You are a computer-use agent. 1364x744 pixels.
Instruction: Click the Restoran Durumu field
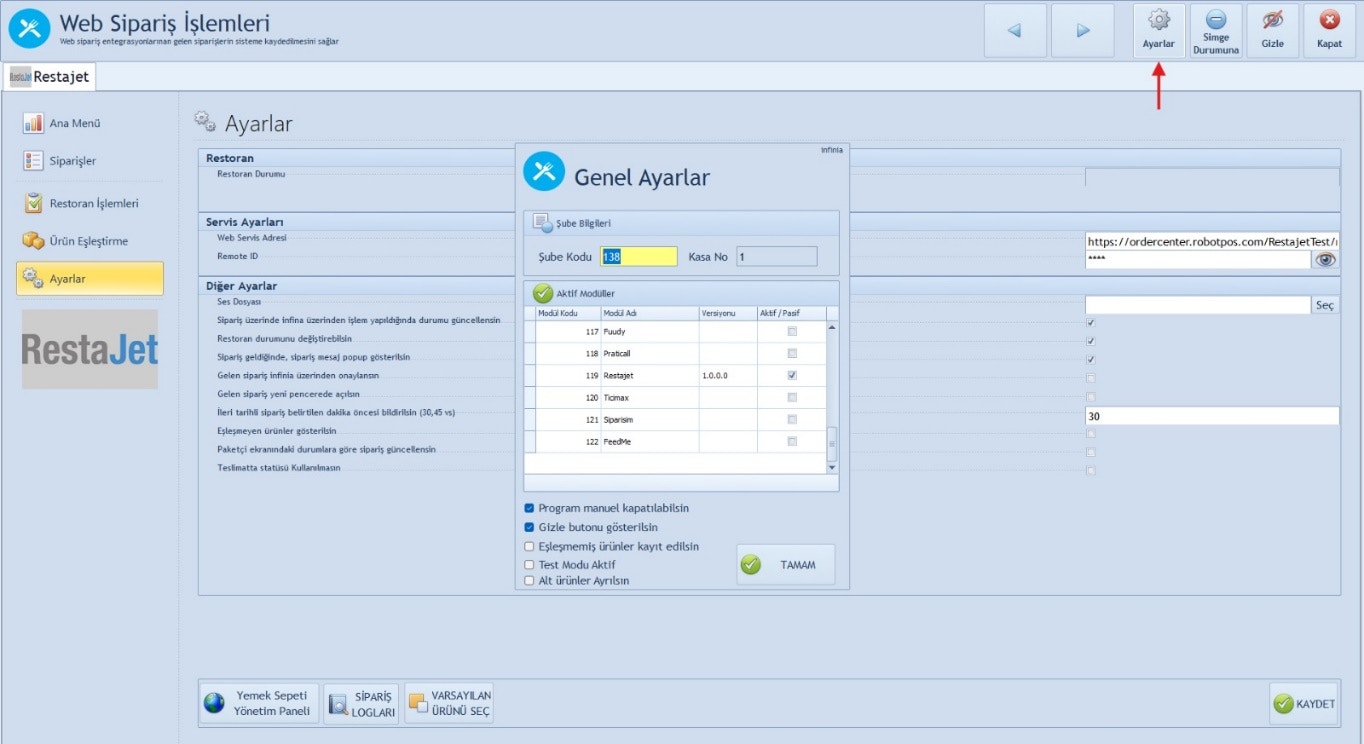pyautogui.click(x=1212, y=177)
